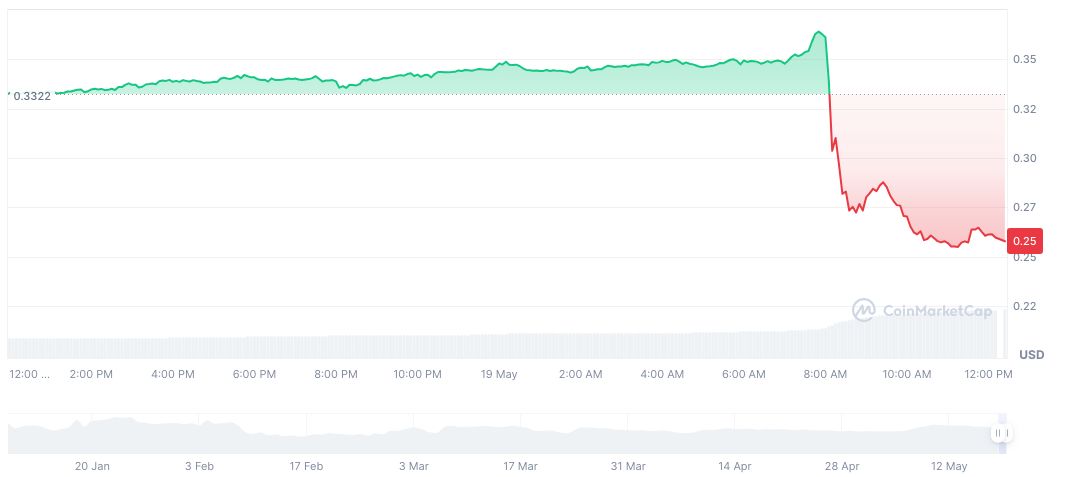Jump to 20 Jan in the navigator
1072x477 pixels.
[x=92, y=466]
